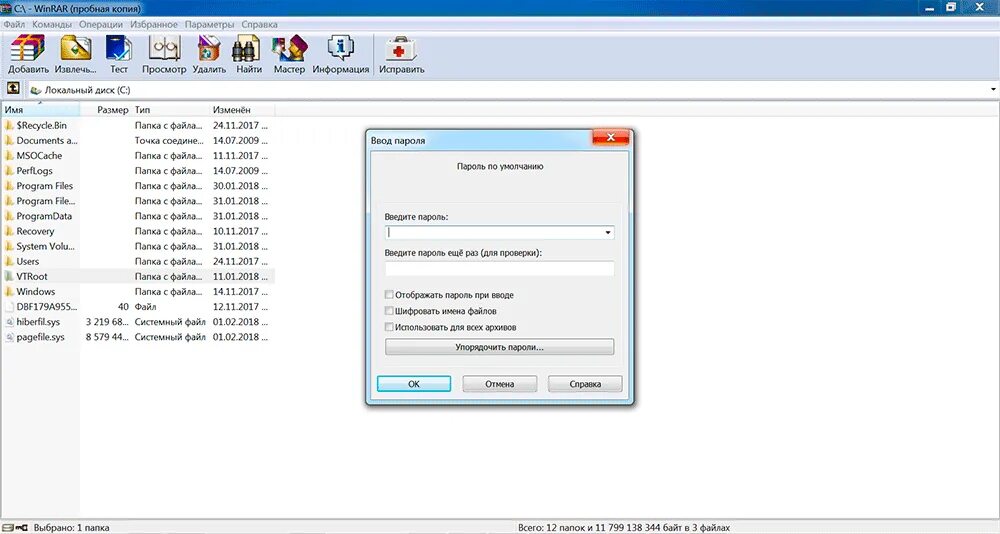
Task: Select the pagefile.sys file icon
Action: point(9,337)
